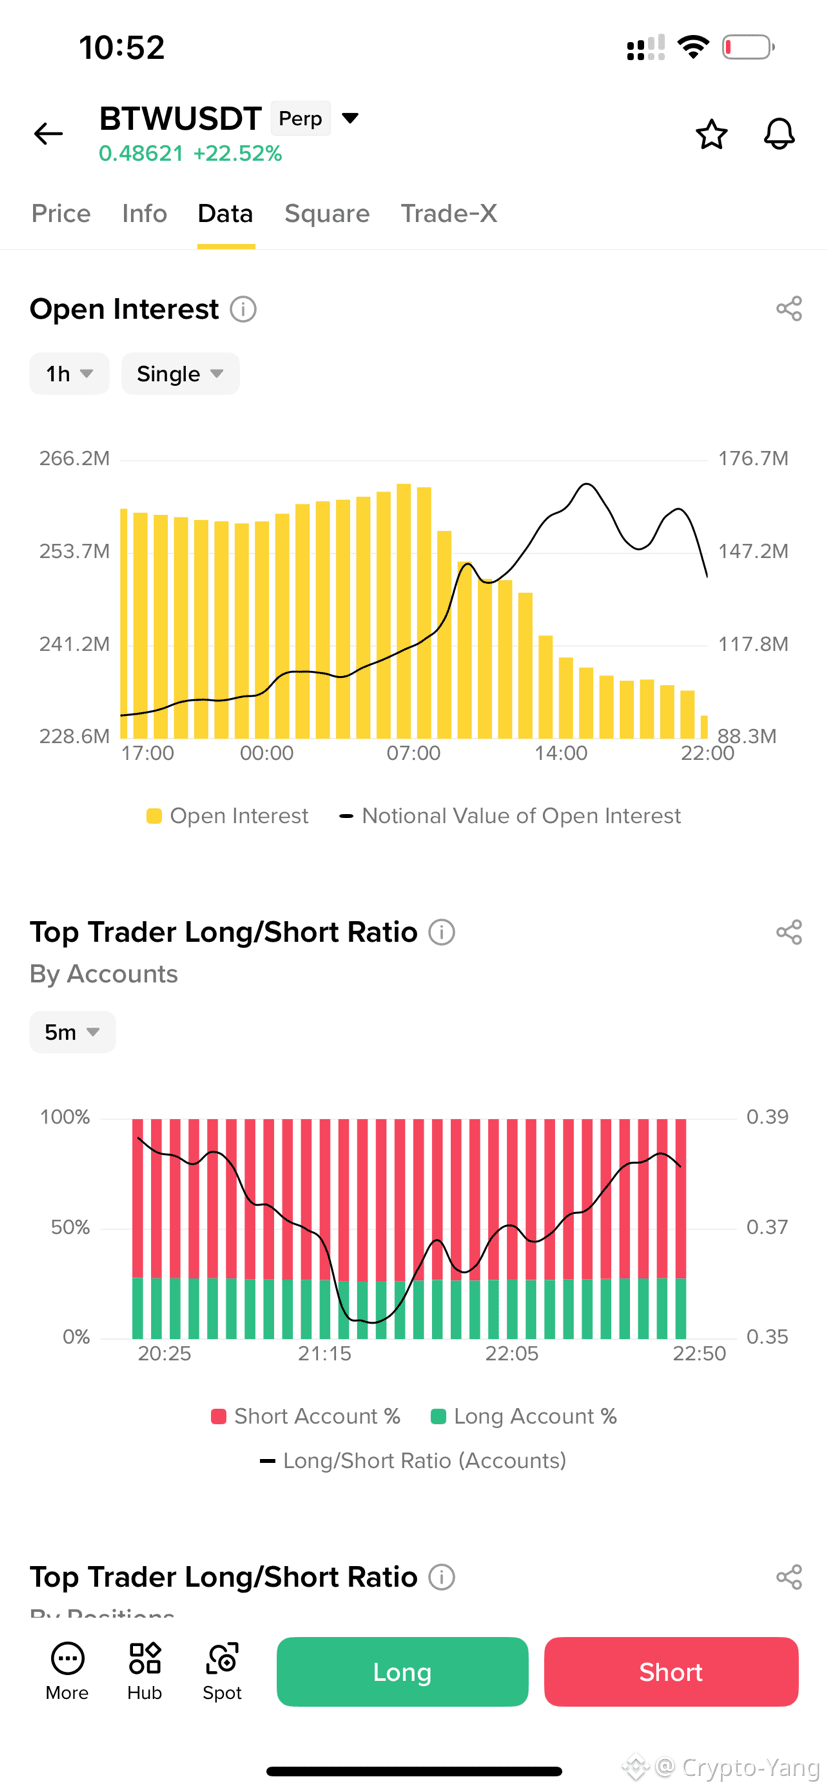Tap the back arrow icon
The width and height of the screenshot is (828, 1792).
48,133
